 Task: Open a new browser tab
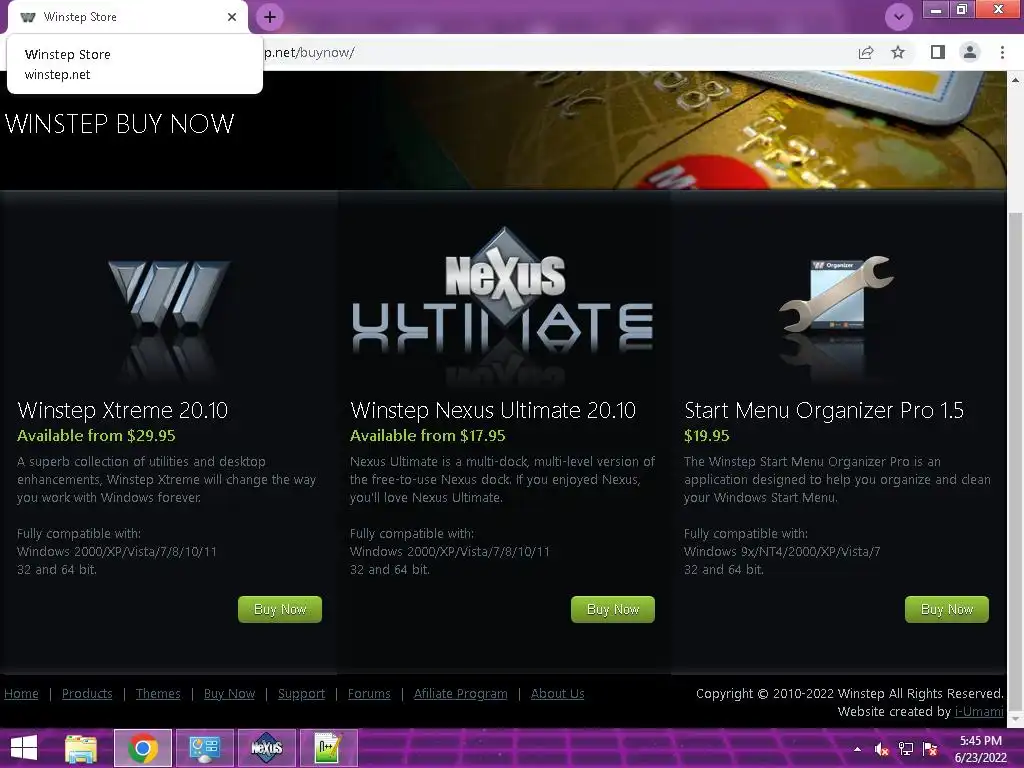270,17
